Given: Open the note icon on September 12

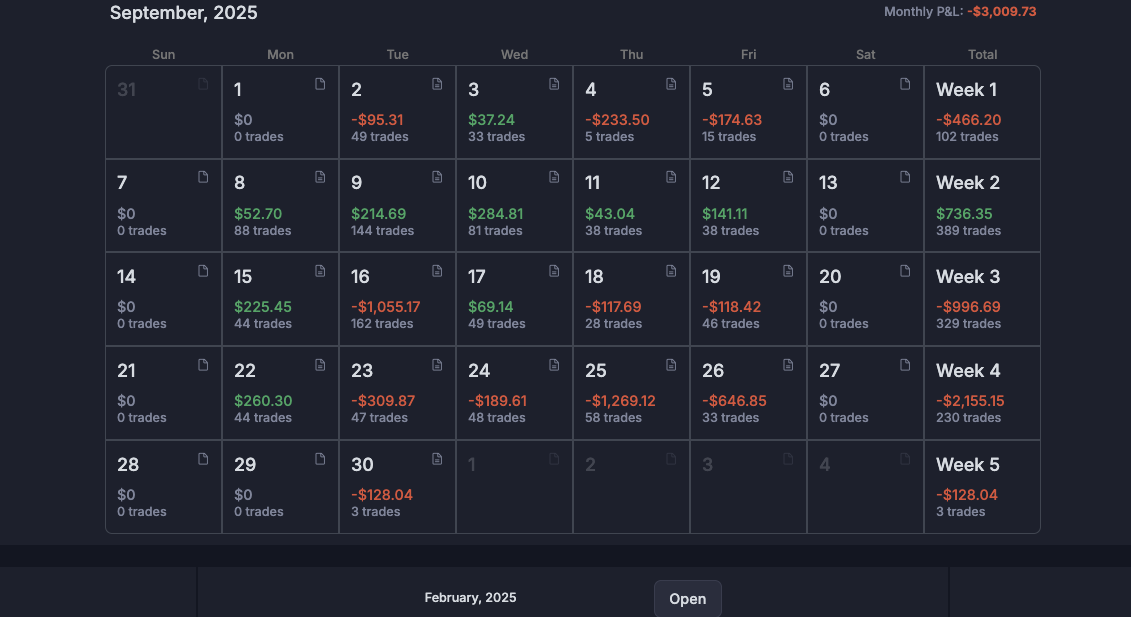Looking at the screenshot, I should click(x=788, y=177).
